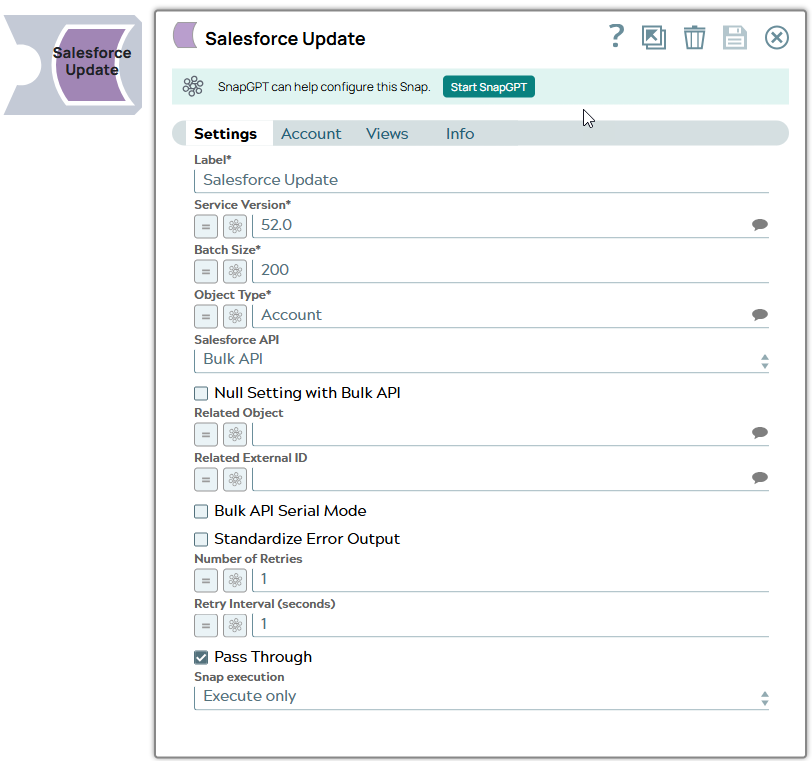
Task: Click SnapGPT icon beside Batch Size
Action: coord(235,271)
